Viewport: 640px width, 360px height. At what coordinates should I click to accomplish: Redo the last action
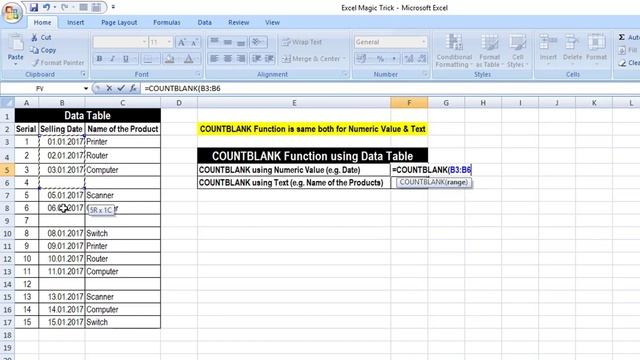pos(64,7)
